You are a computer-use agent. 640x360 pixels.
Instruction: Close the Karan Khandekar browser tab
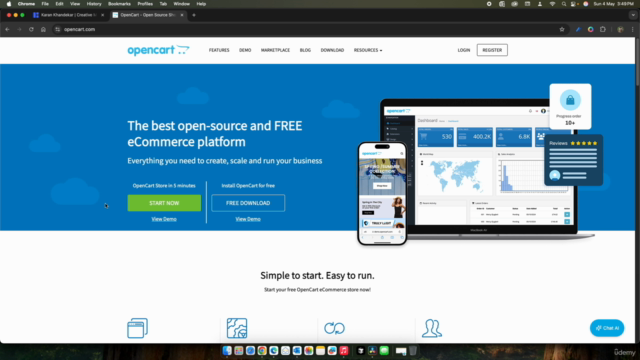(x=102, y=15)
